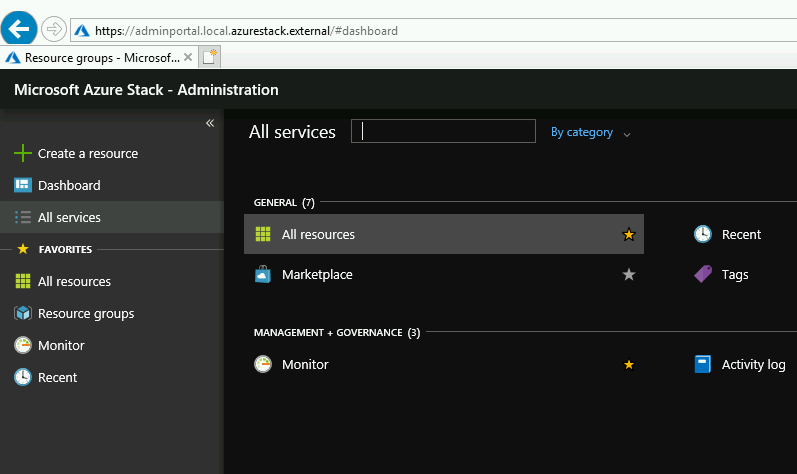Click the Favorites star icon in sidebar
797x474 pixels.
[x=23, y=249]
